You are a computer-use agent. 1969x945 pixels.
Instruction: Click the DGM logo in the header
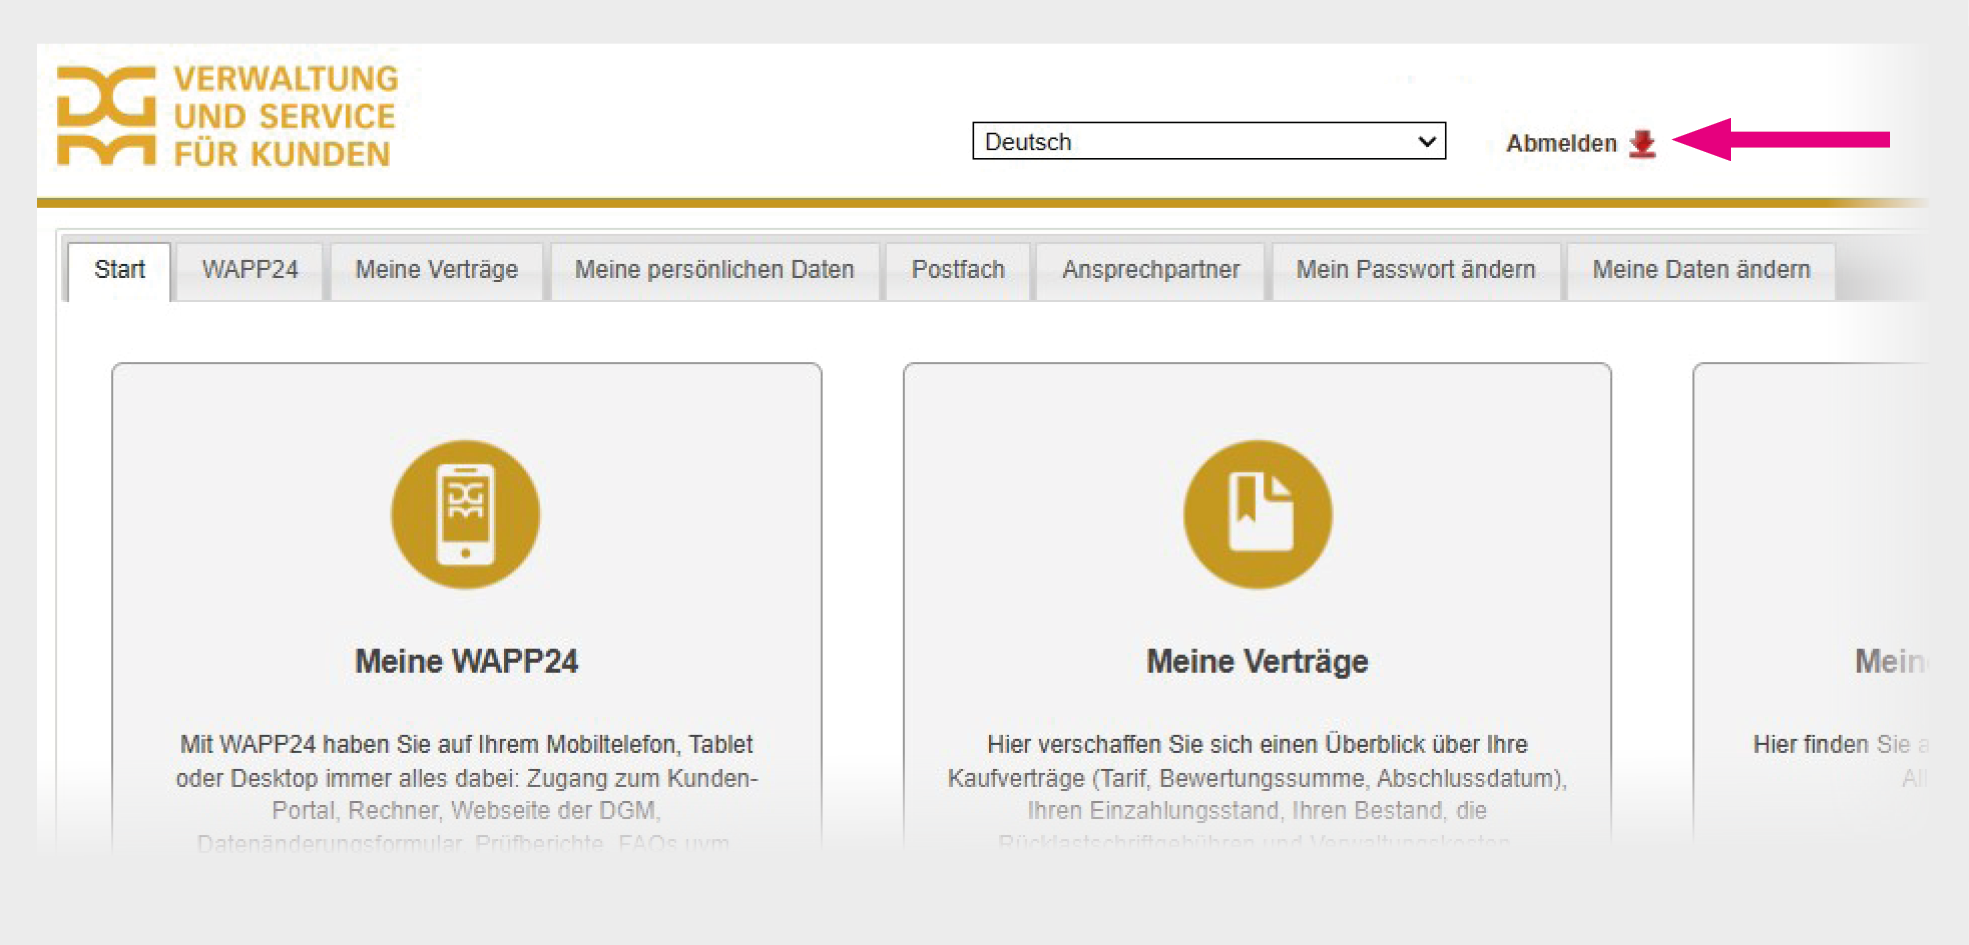(106, 115)
